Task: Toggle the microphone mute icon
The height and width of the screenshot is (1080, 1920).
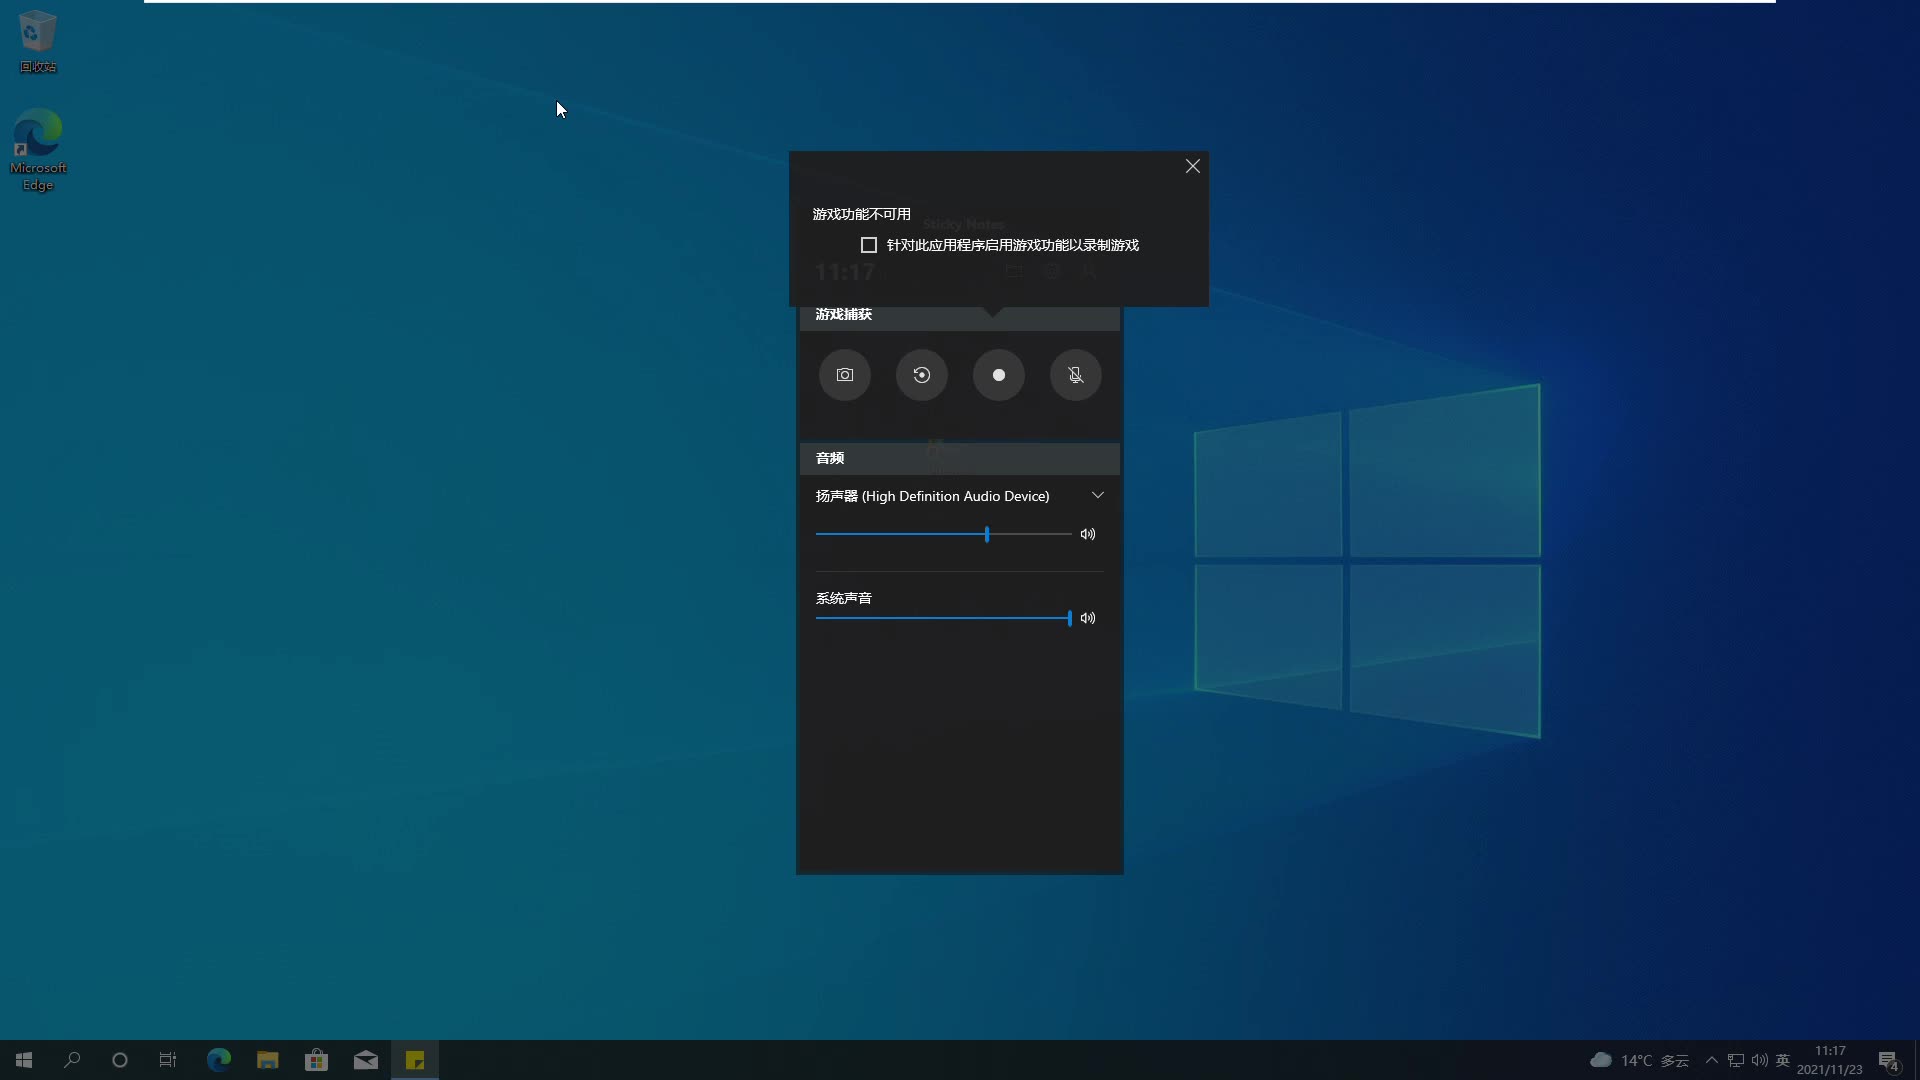Action: point(1075,375)
